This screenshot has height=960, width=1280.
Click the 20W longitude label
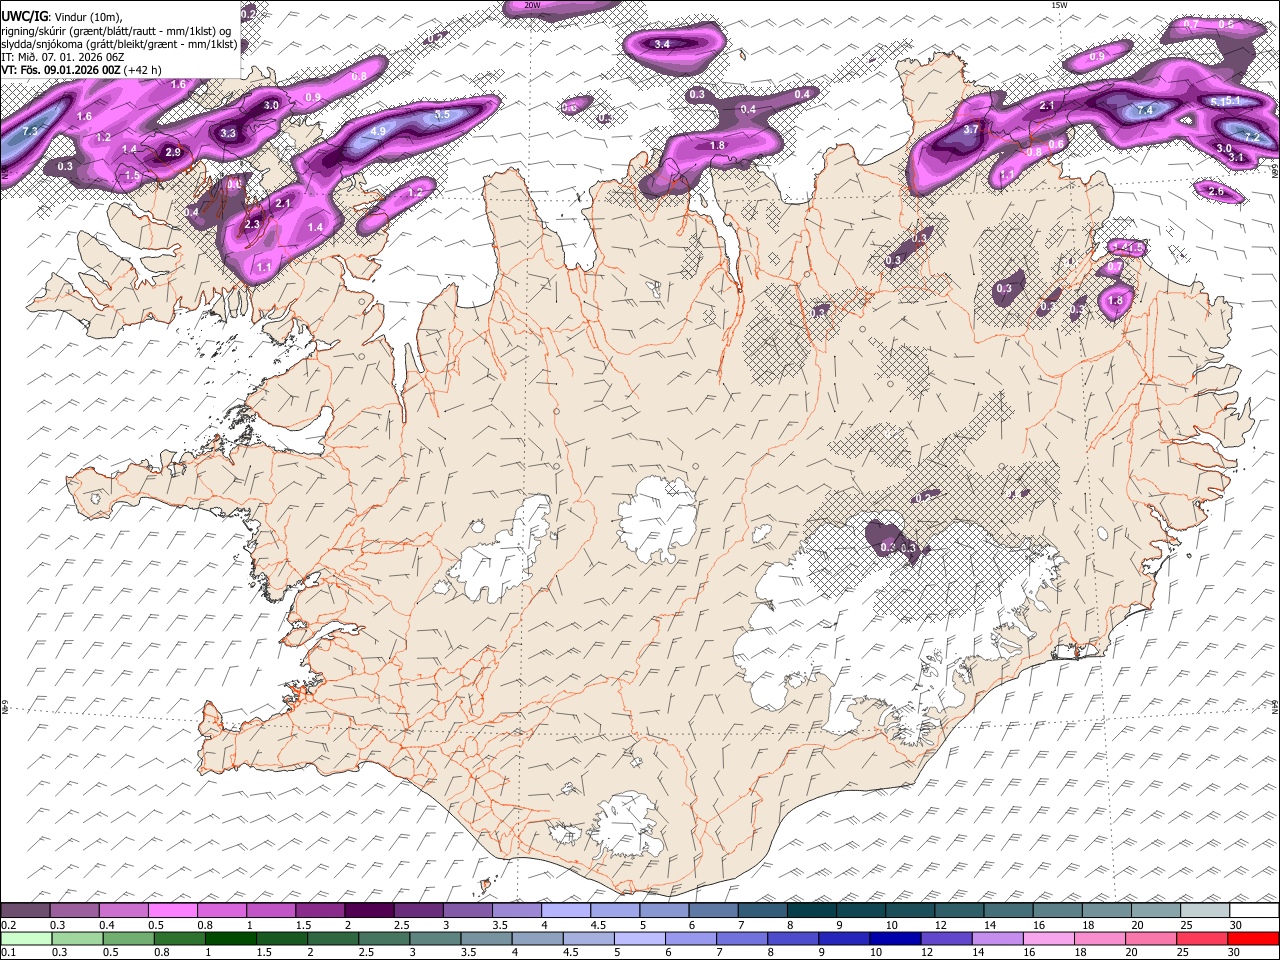[x=533, y=5]
